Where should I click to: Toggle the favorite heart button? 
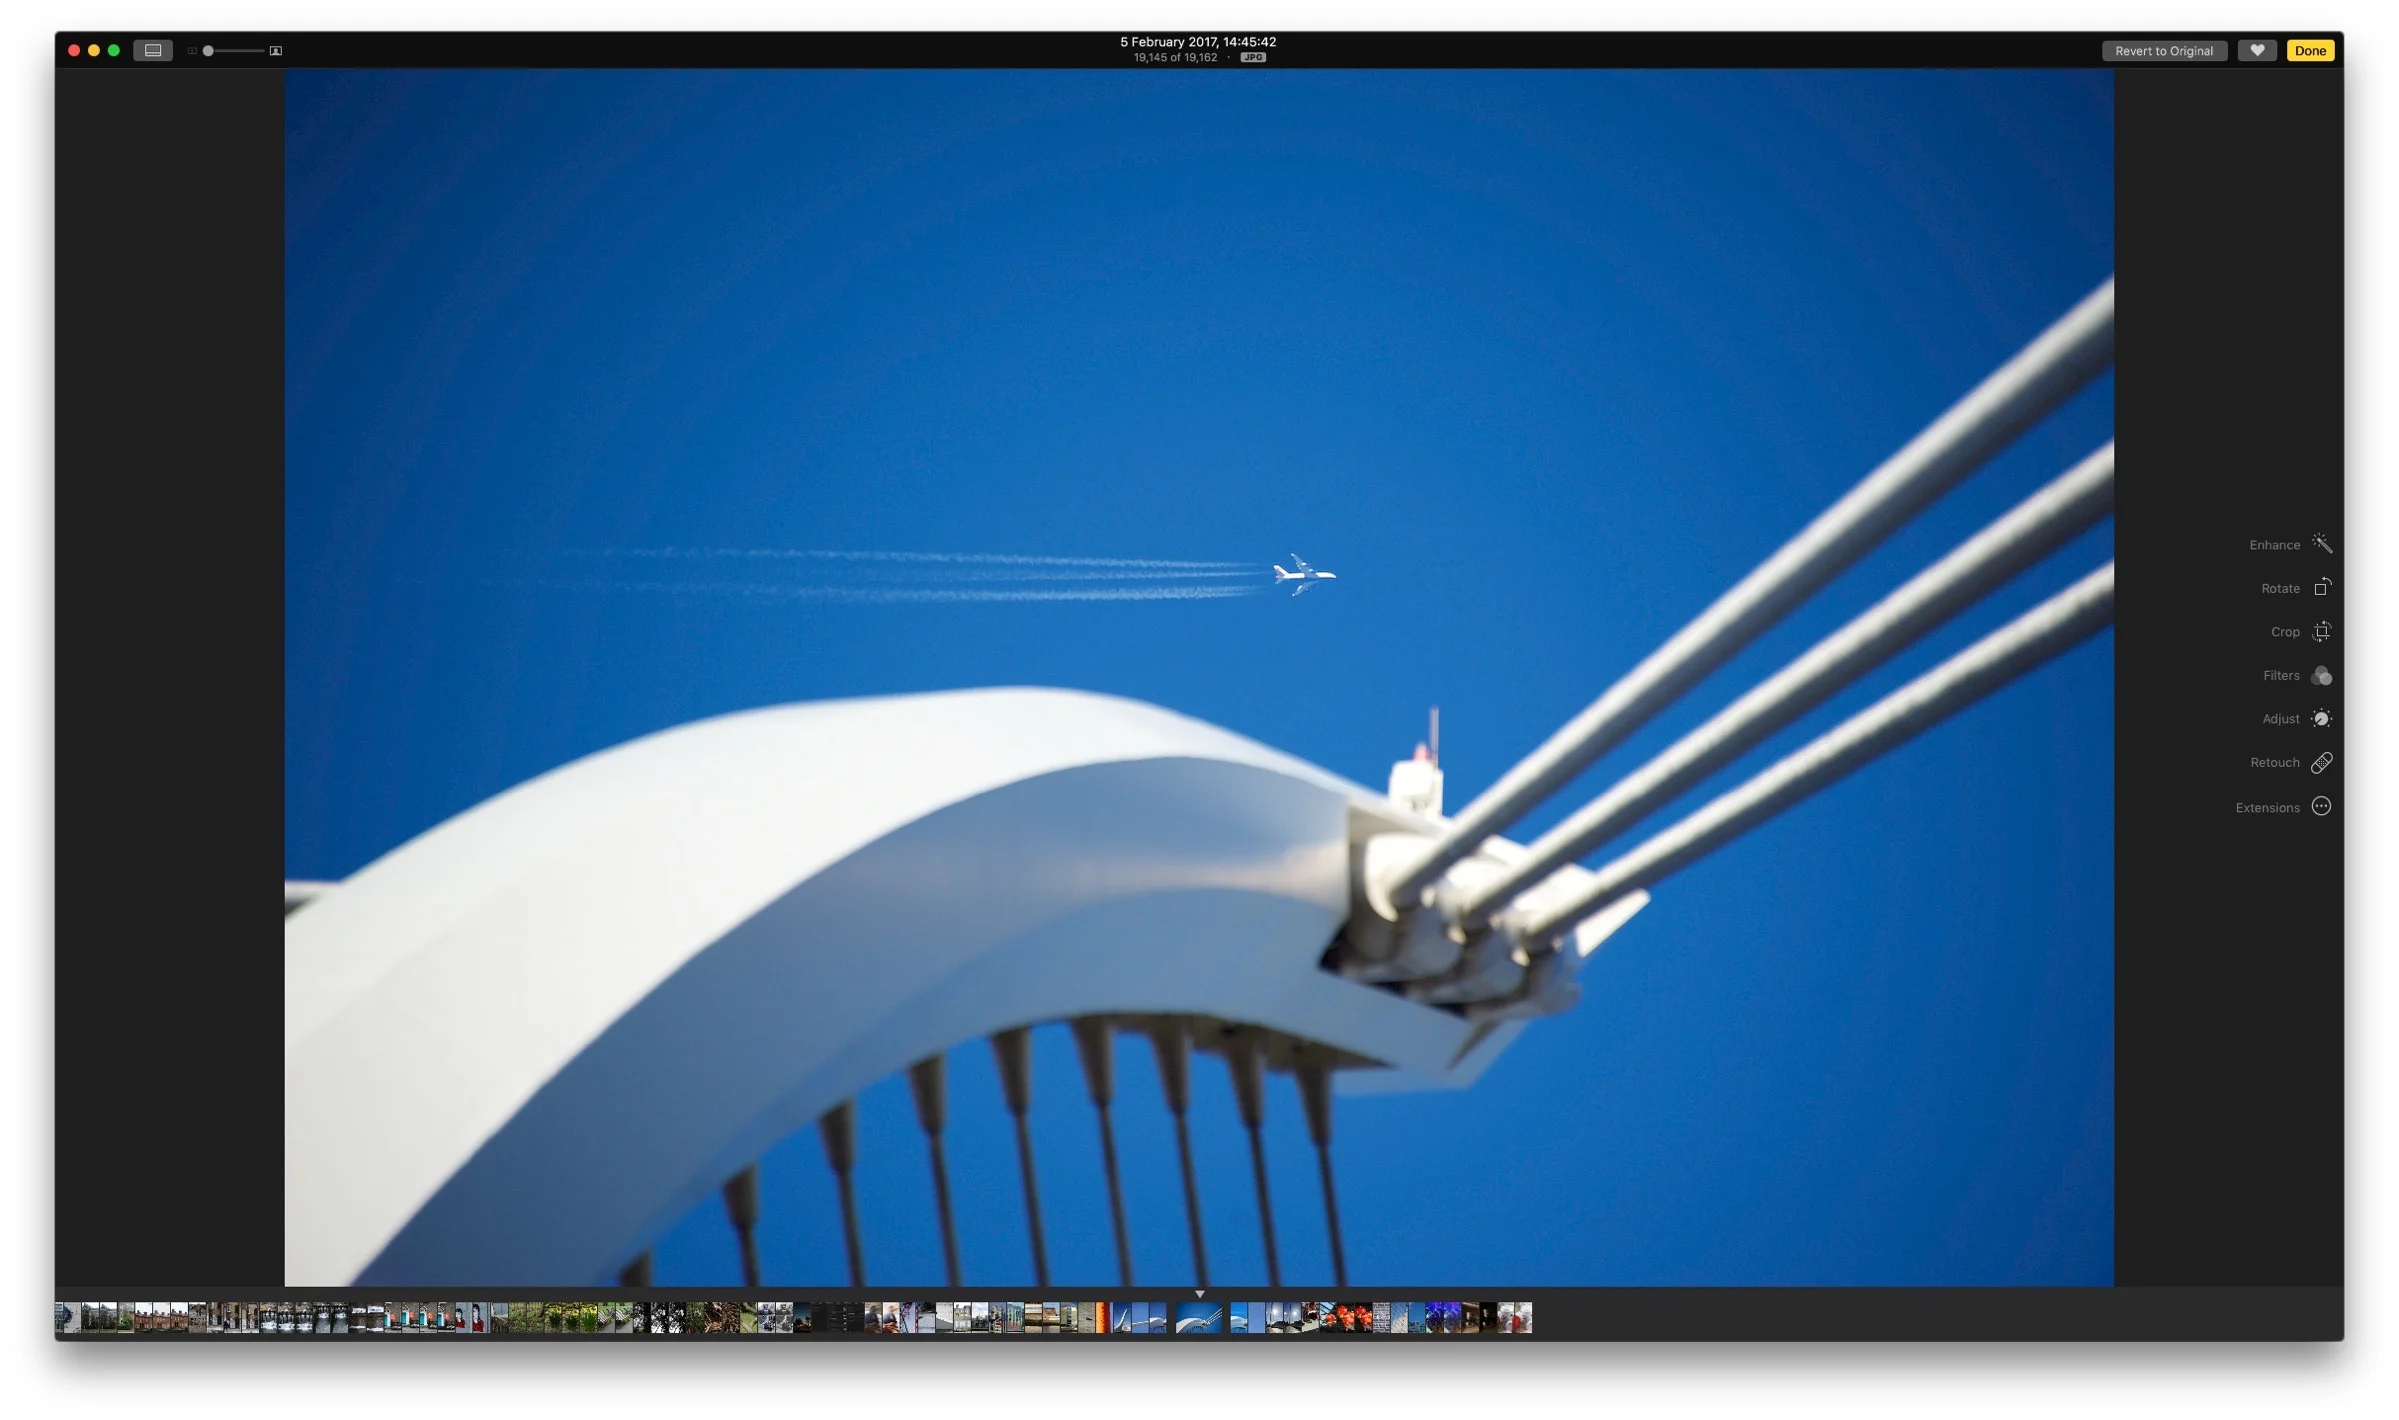pyautogui.click(x=2256, y=51)
